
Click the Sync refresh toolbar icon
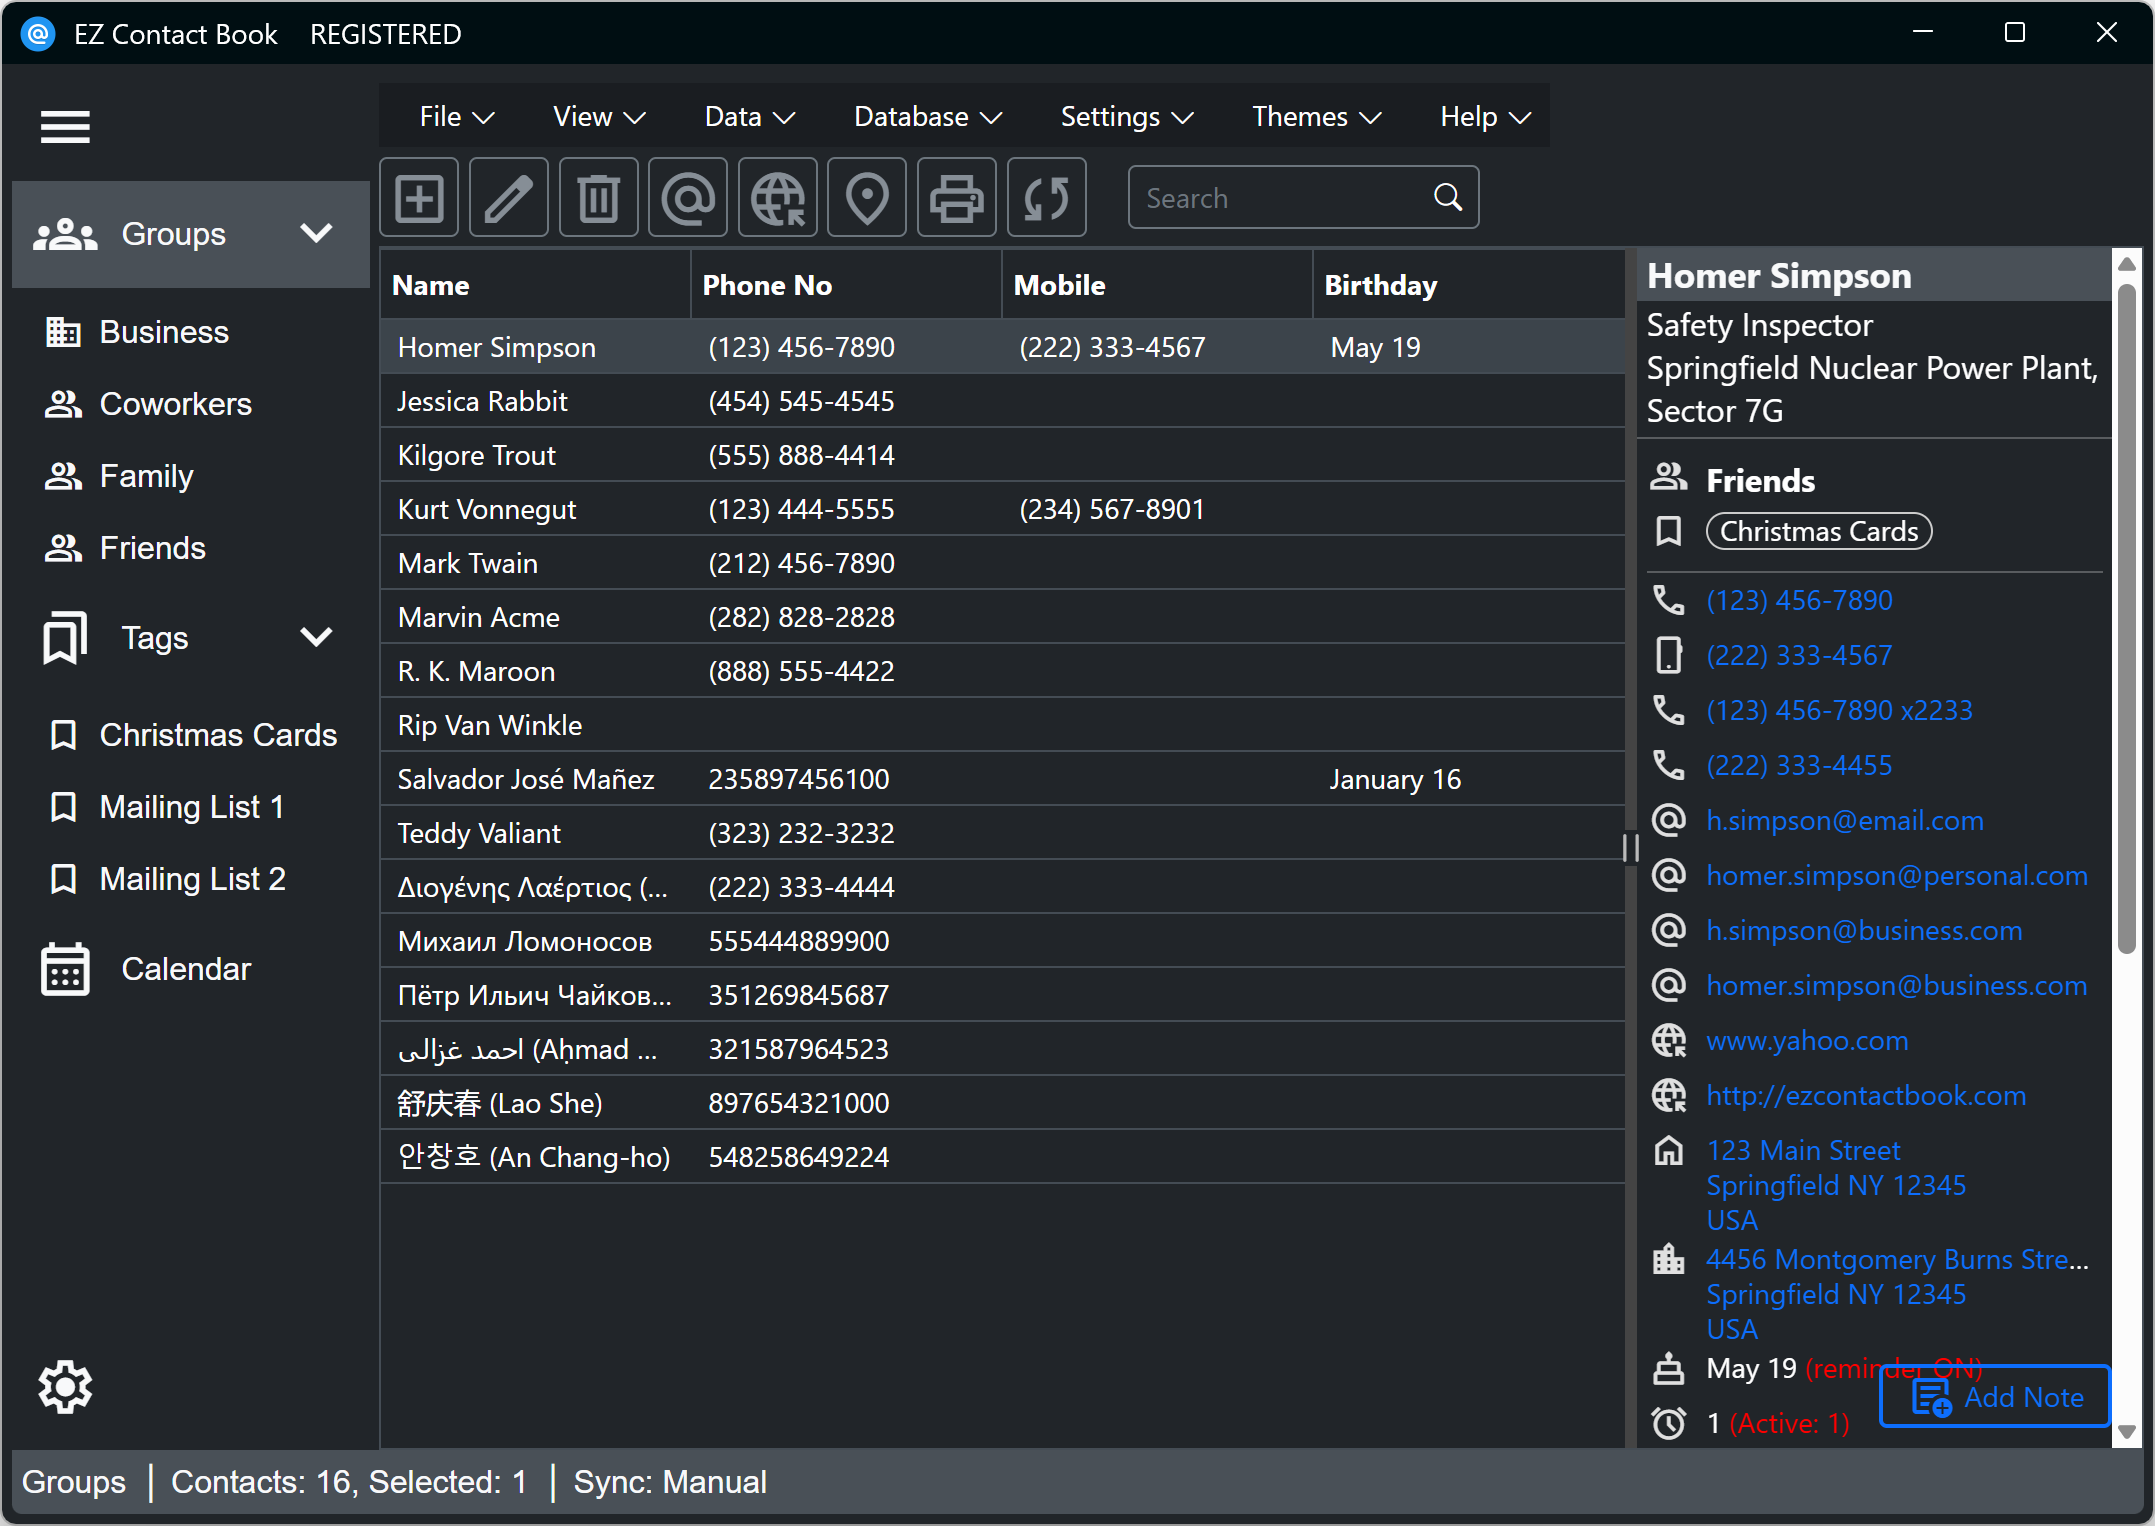1046,198
